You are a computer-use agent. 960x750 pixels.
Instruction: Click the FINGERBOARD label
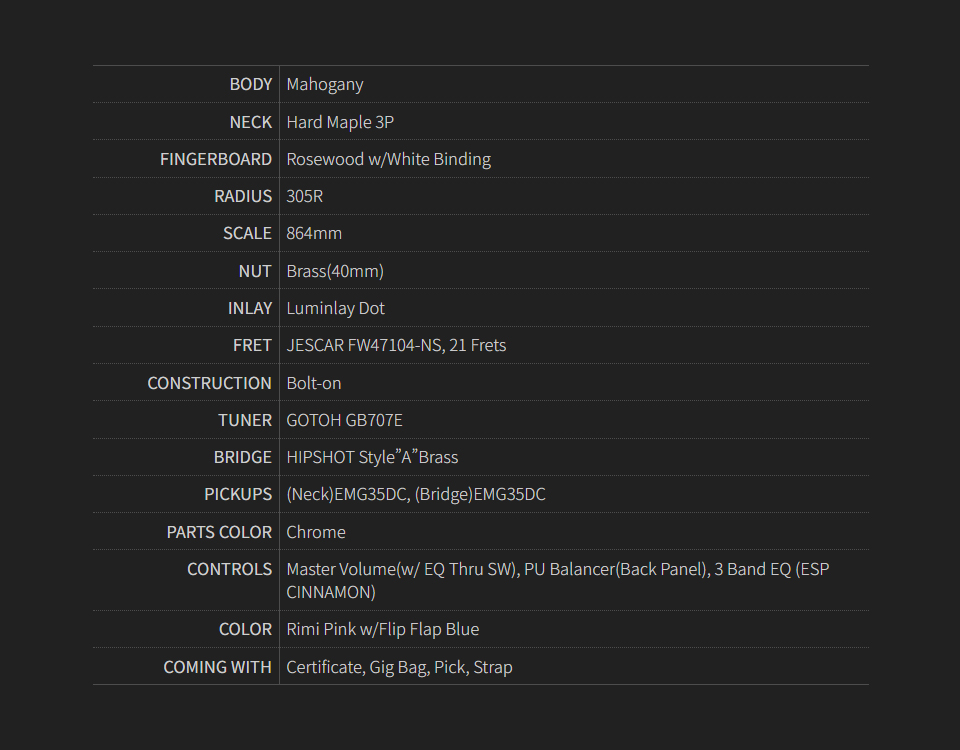coord(215,159)
